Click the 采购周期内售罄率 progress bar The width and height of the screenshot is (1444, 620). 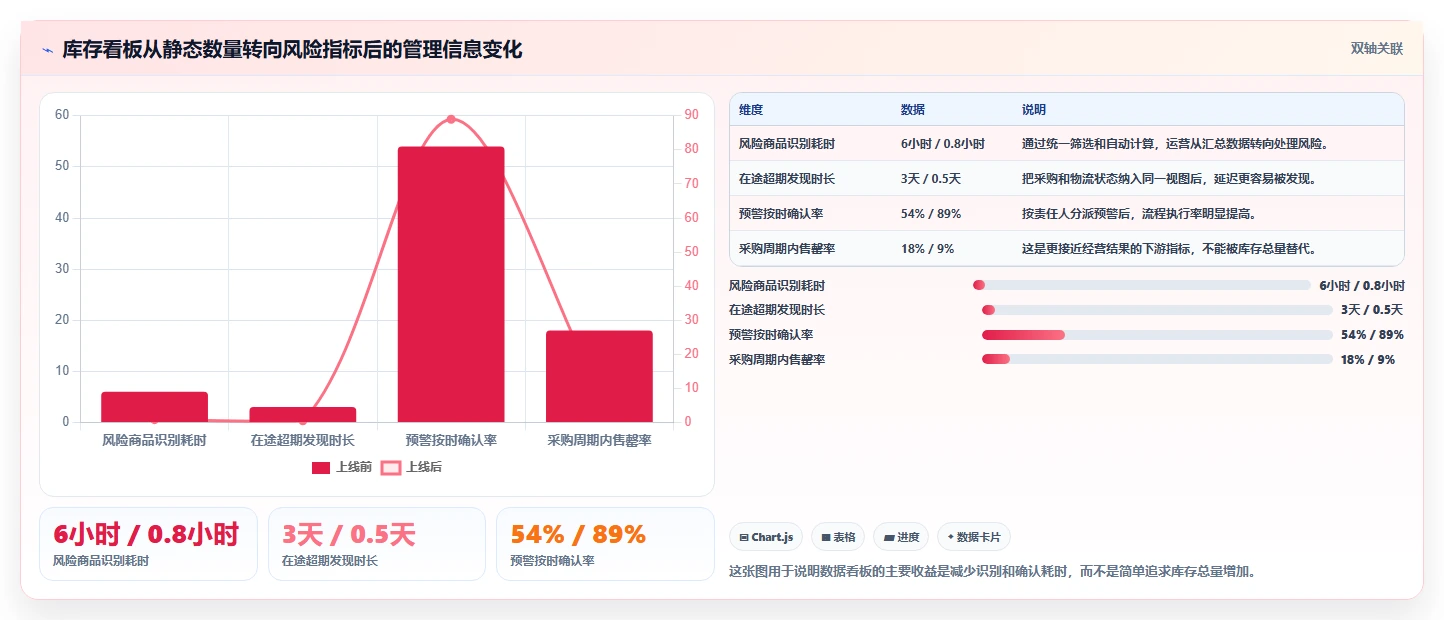1157,359
